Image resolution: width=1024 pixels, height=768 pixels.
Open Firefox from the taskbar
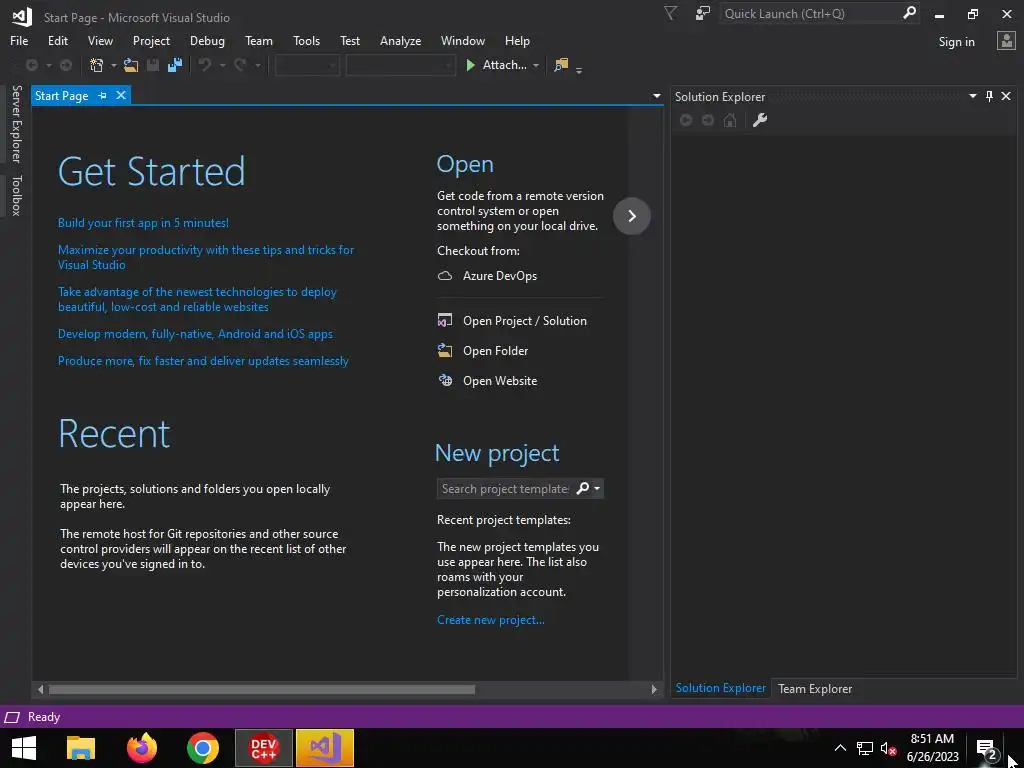coord(142,748)
